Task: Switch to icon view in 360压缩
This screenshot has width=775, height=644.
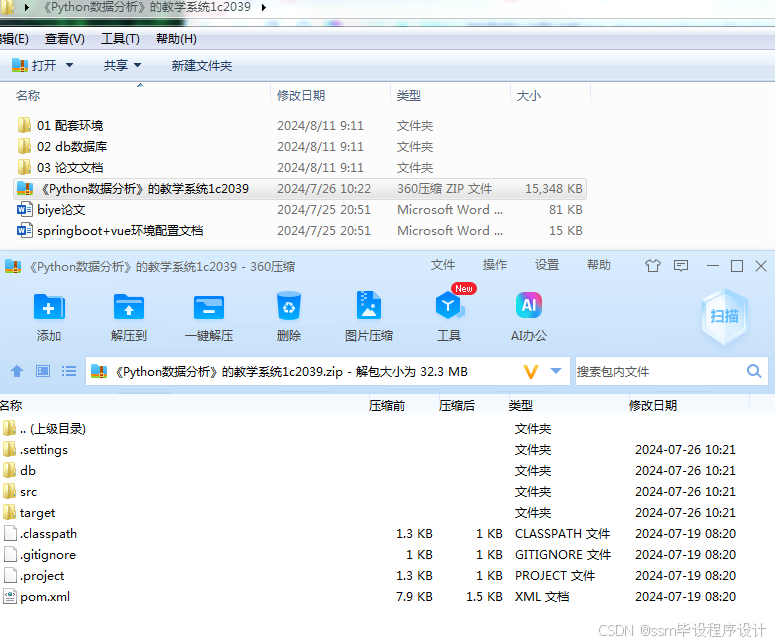Action: (43, 371)
